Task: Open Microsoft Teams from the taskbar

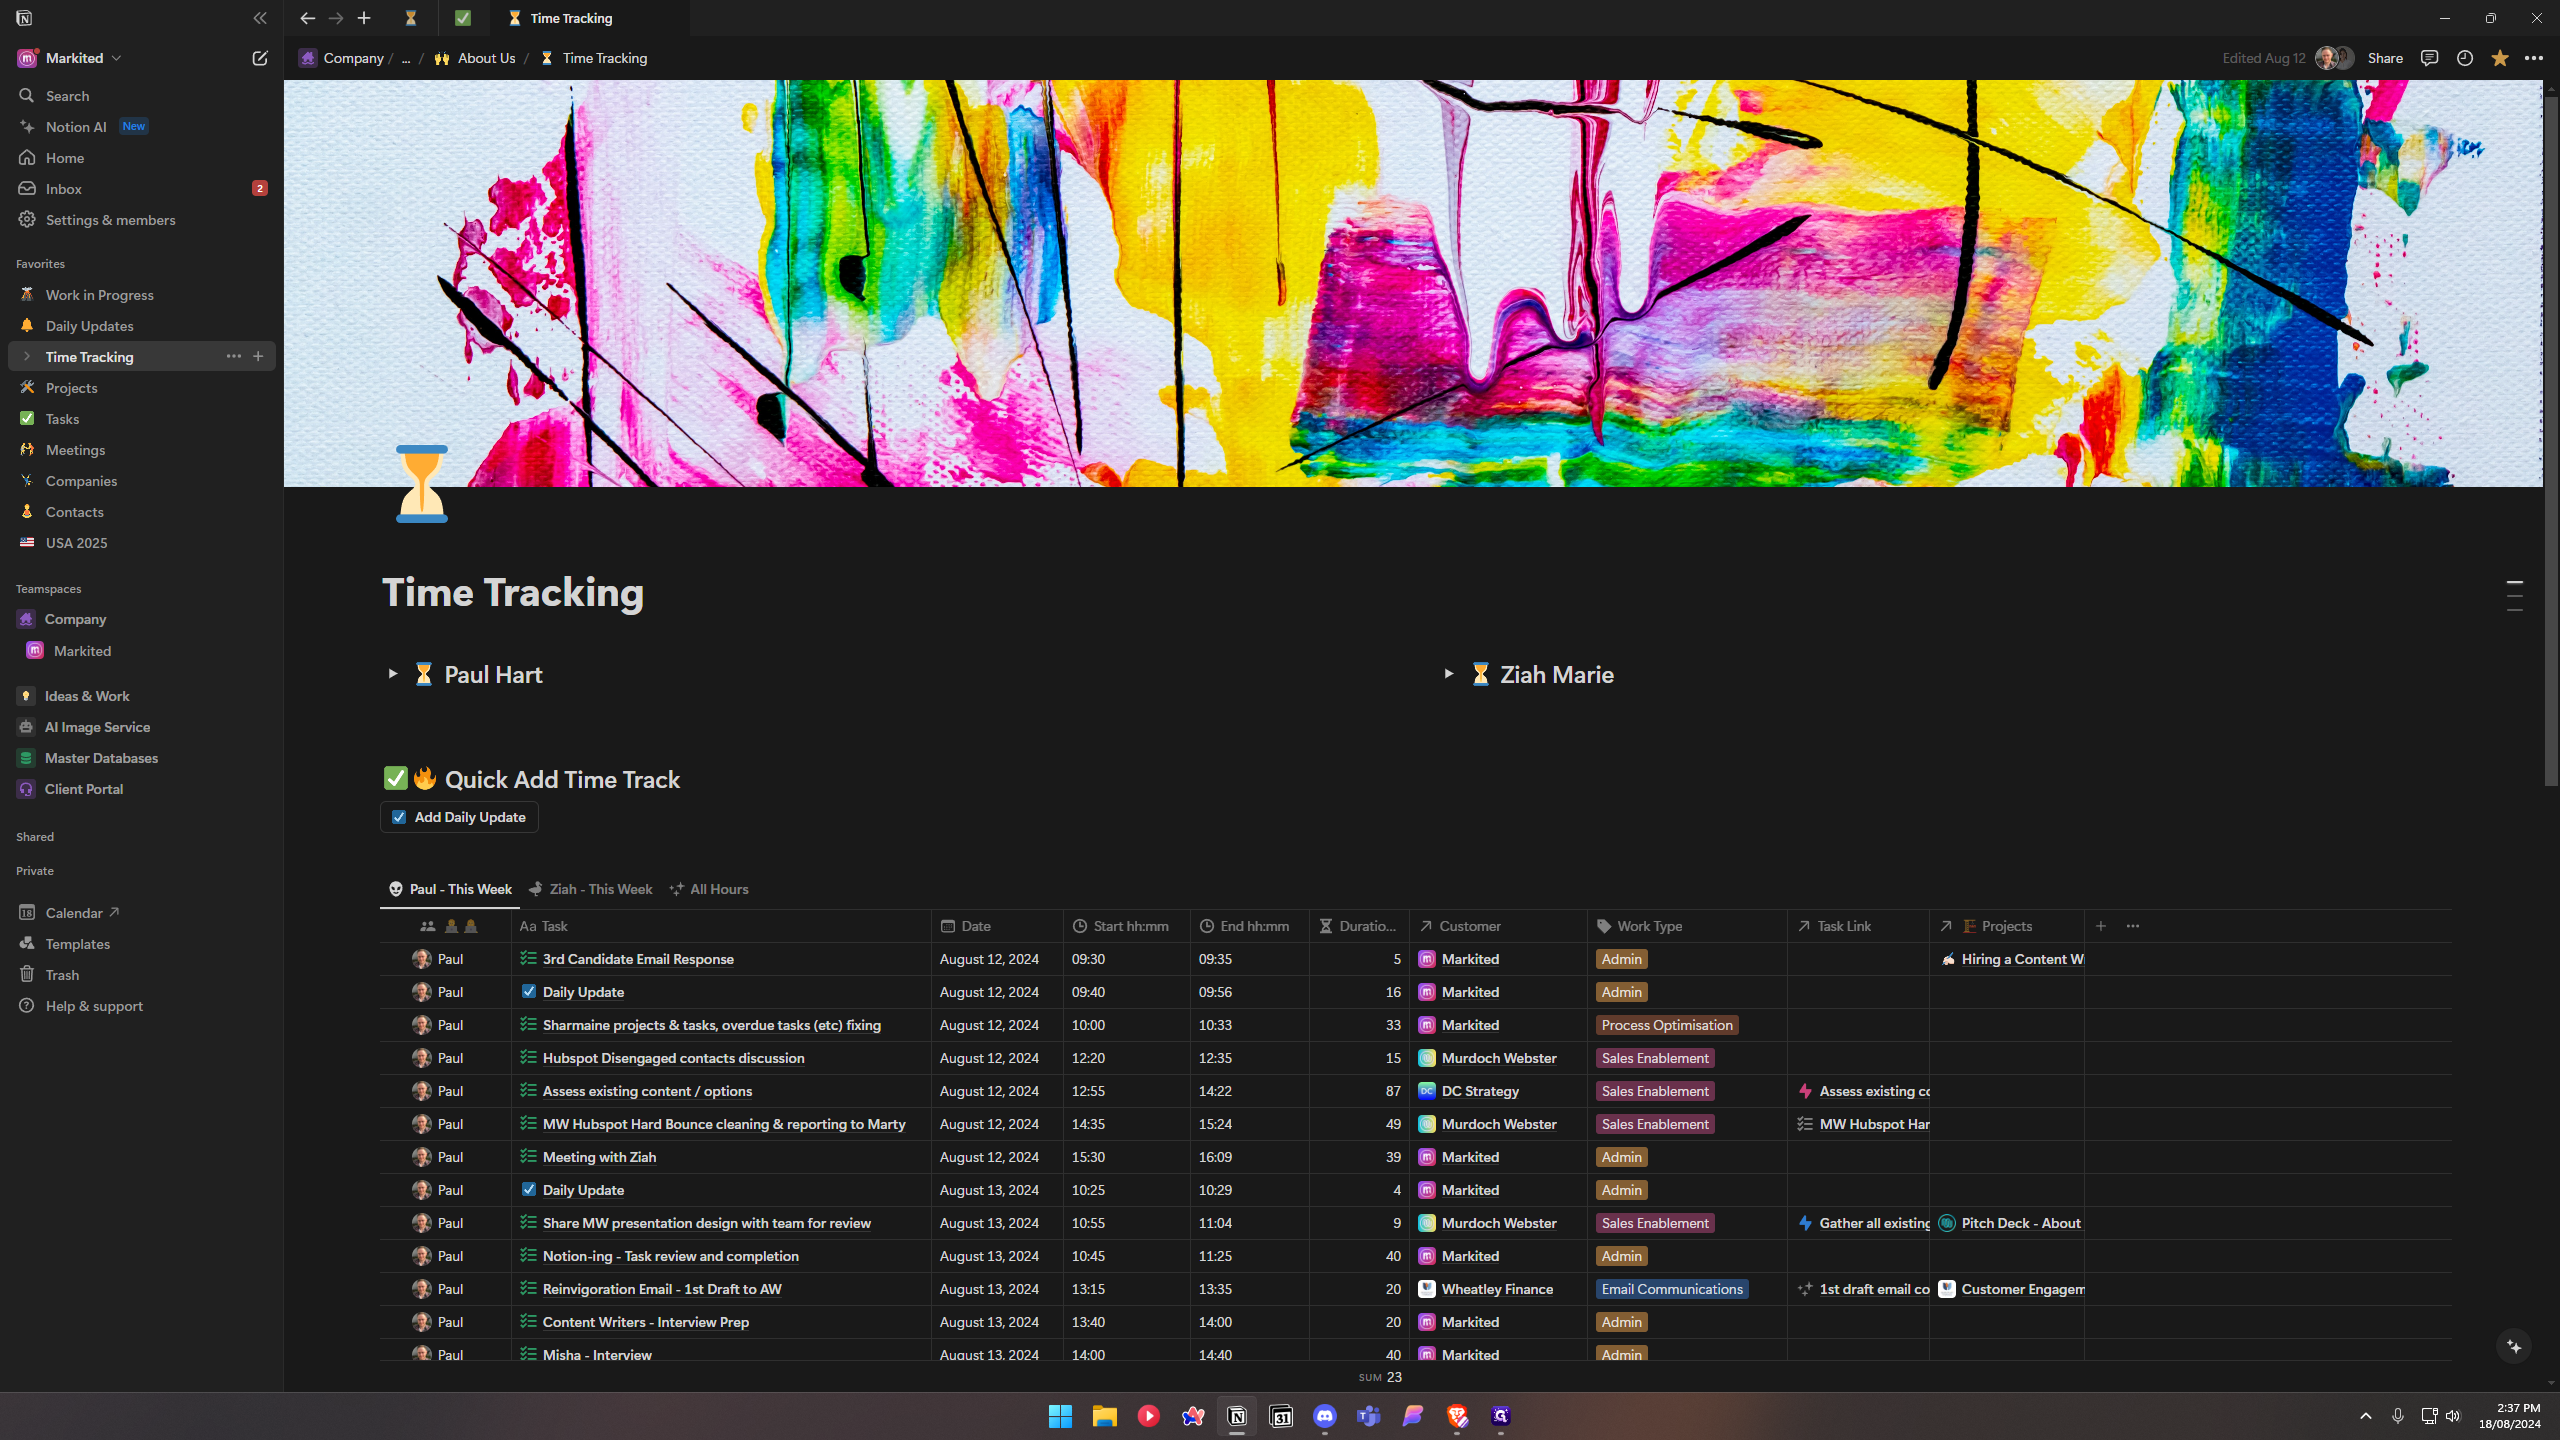Action: click(1369, 1416)
